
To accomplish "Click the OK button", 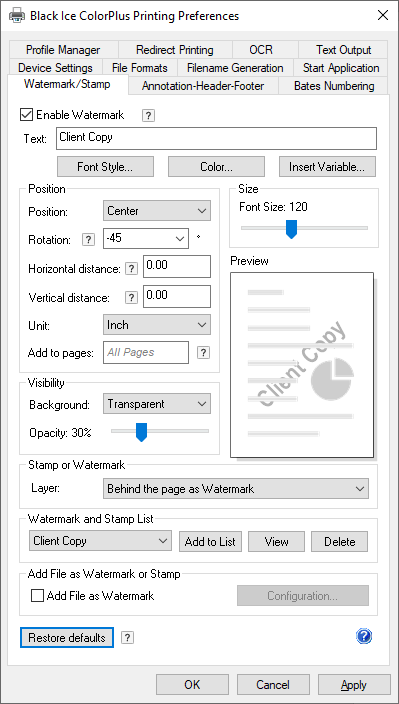I will pyautogui.click(x=192, y=685).
